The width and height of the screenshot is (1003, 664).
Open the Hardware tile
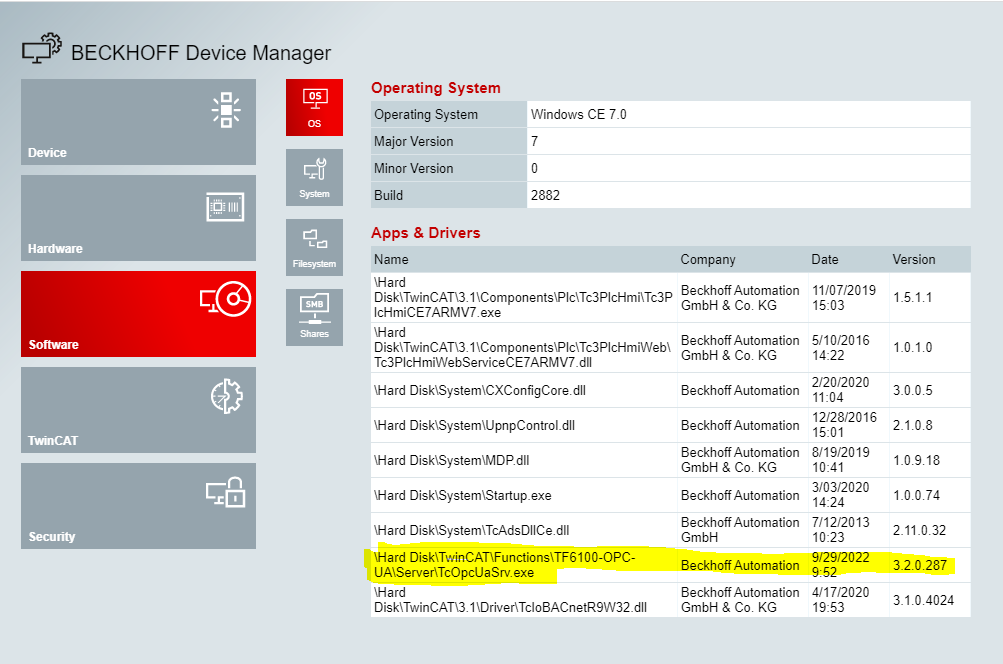click(x=138, y=218)
